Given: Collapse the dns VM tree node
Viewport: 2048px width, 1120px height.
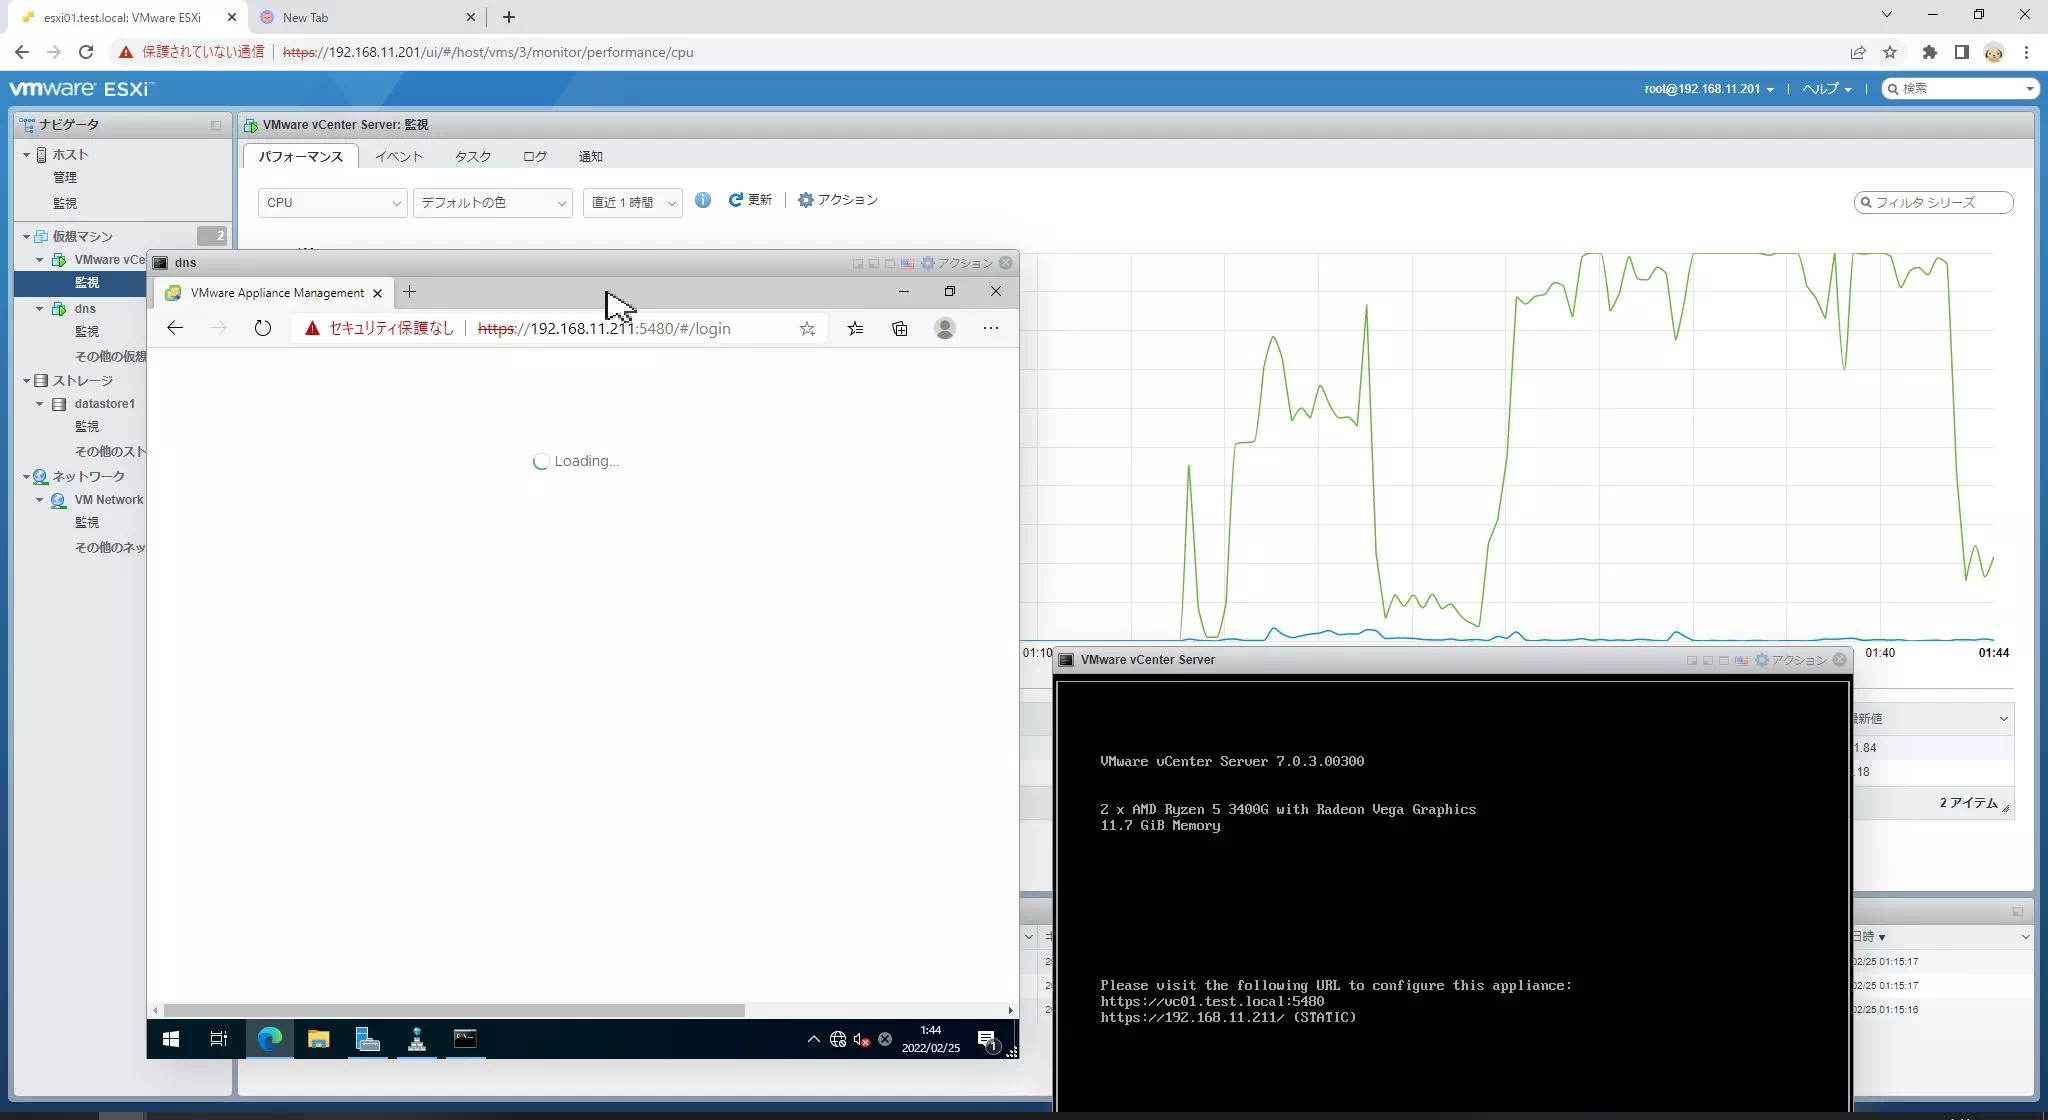Looking at the screenshot, I should point(40,309).
